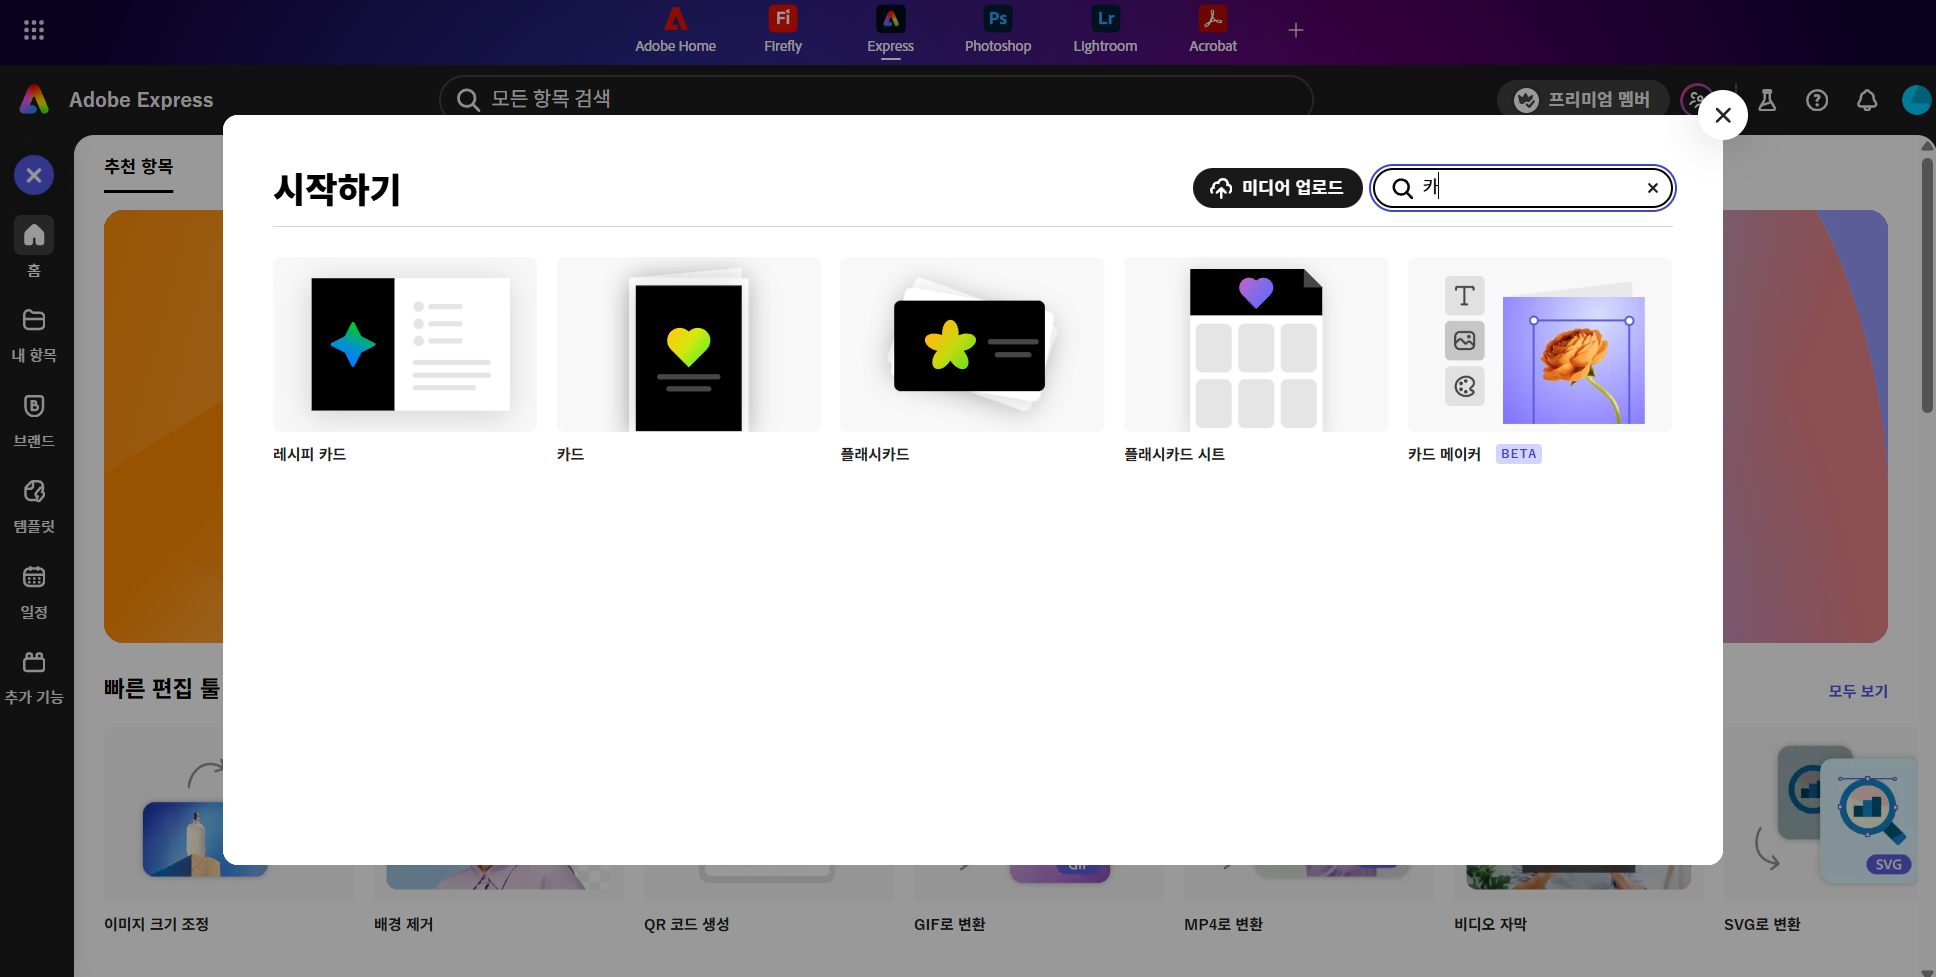Close the sidebar create panel button
Image resolution: width=1936 pixels, height=977 pixels.
click(x=34, y=175)
